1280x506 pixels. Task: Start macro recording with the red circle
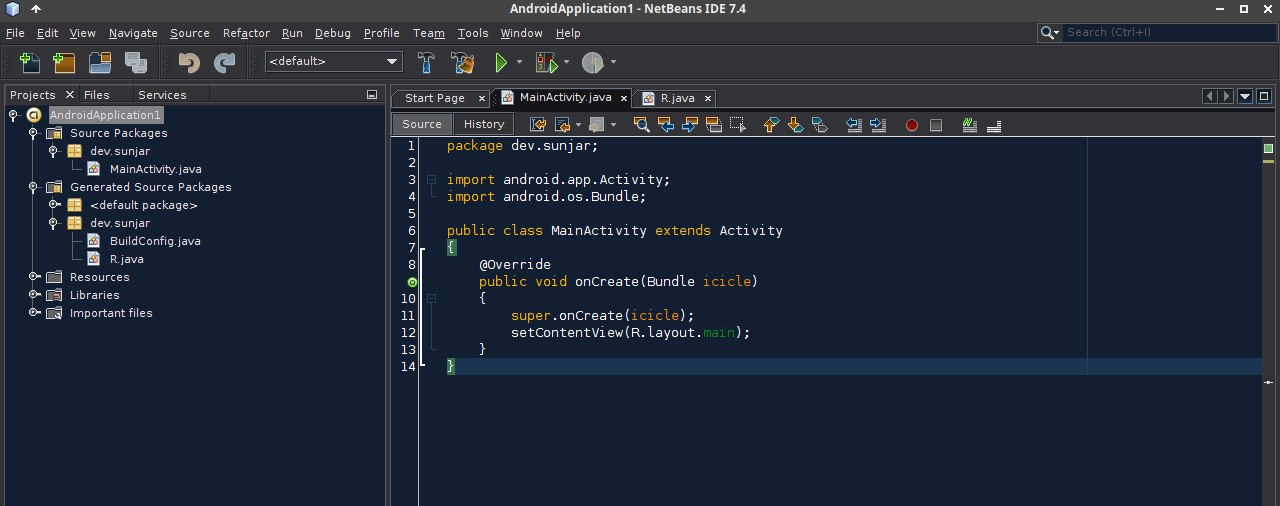pos(911,125)
